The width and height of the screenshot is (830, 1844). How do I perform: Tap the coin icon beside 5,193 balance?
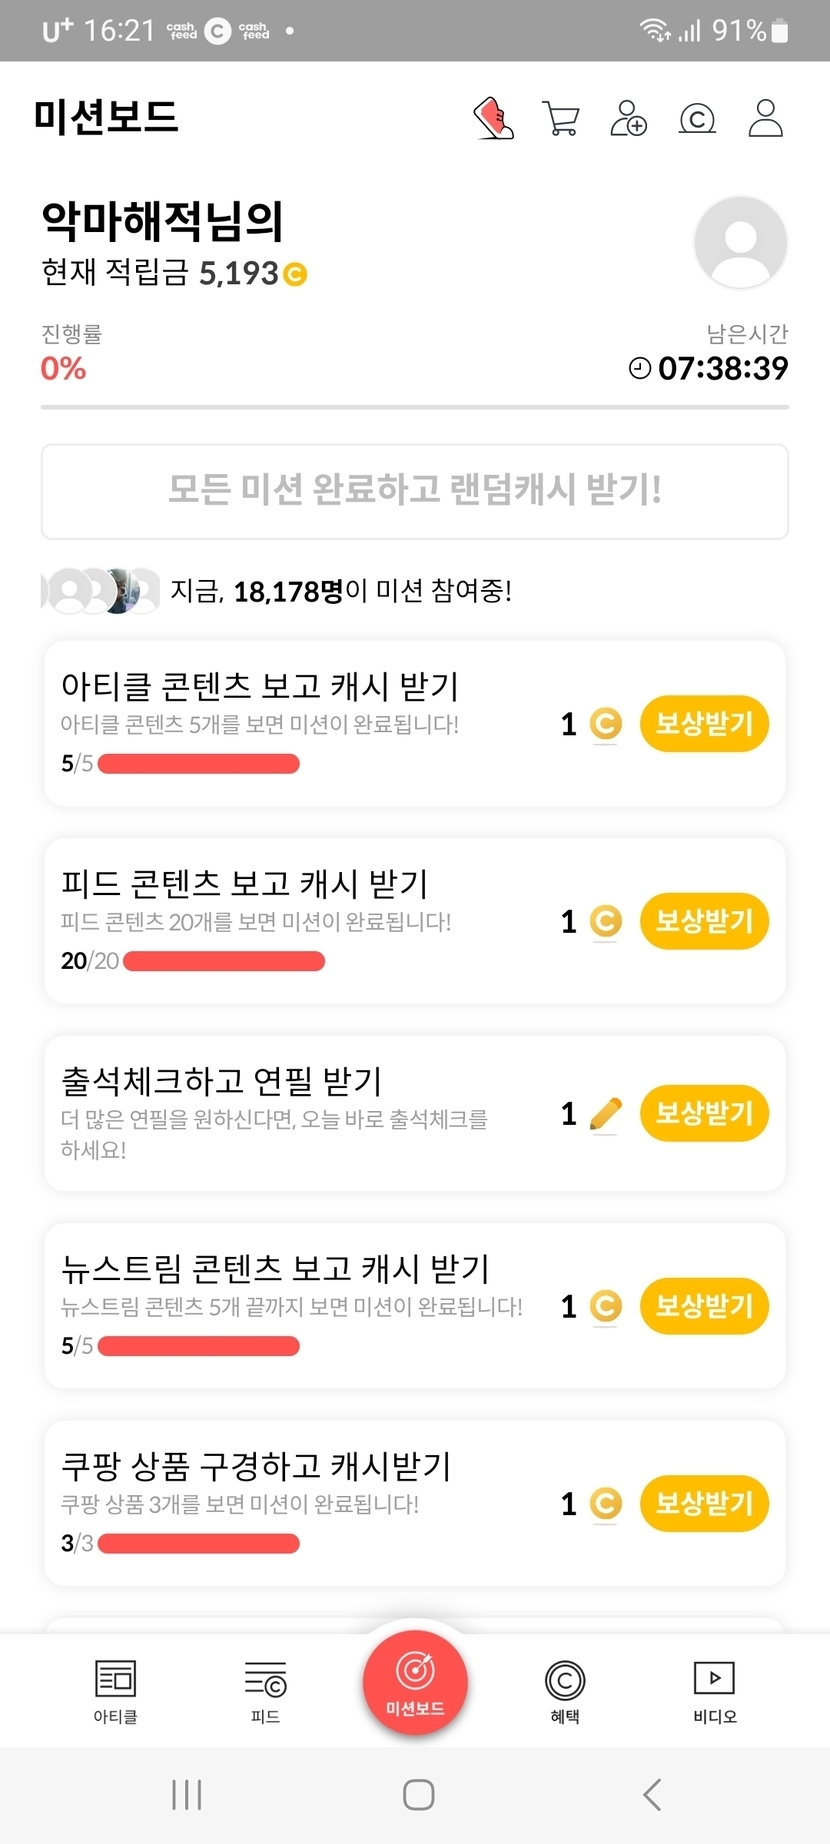(295, 274)
